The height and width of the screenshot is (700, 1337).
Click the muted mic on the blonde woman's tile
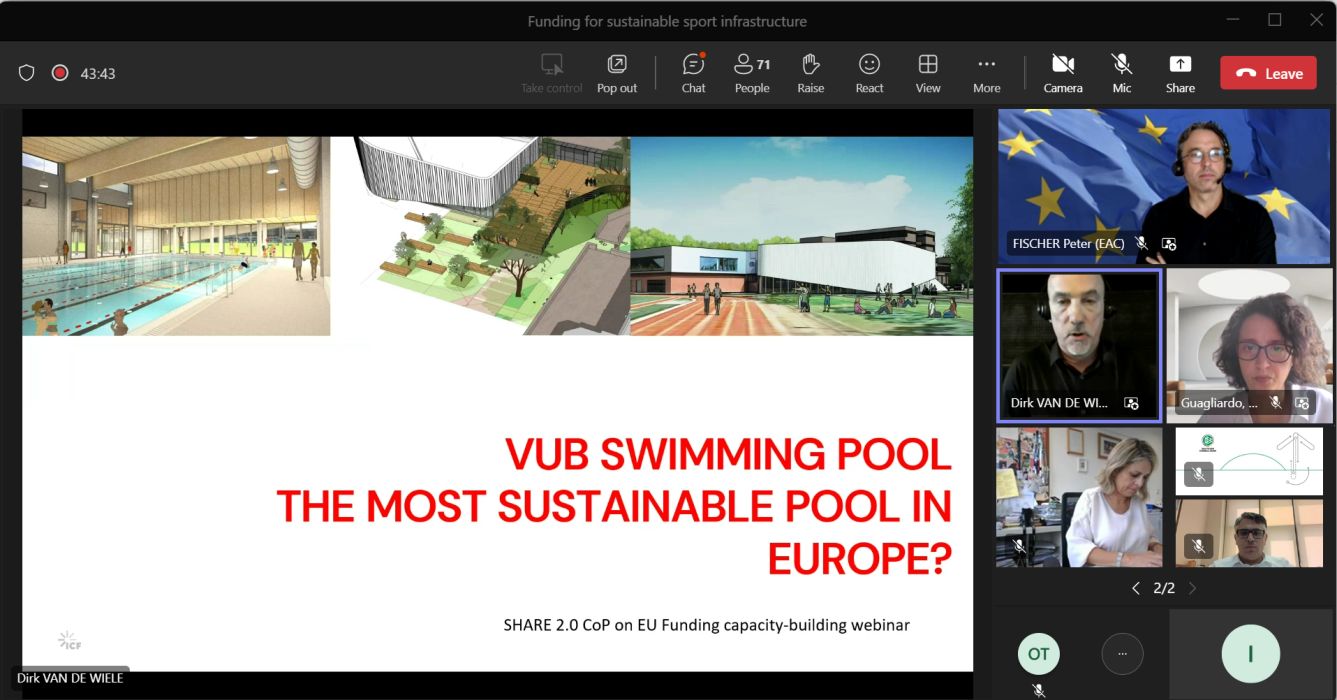pos(1019,546)
